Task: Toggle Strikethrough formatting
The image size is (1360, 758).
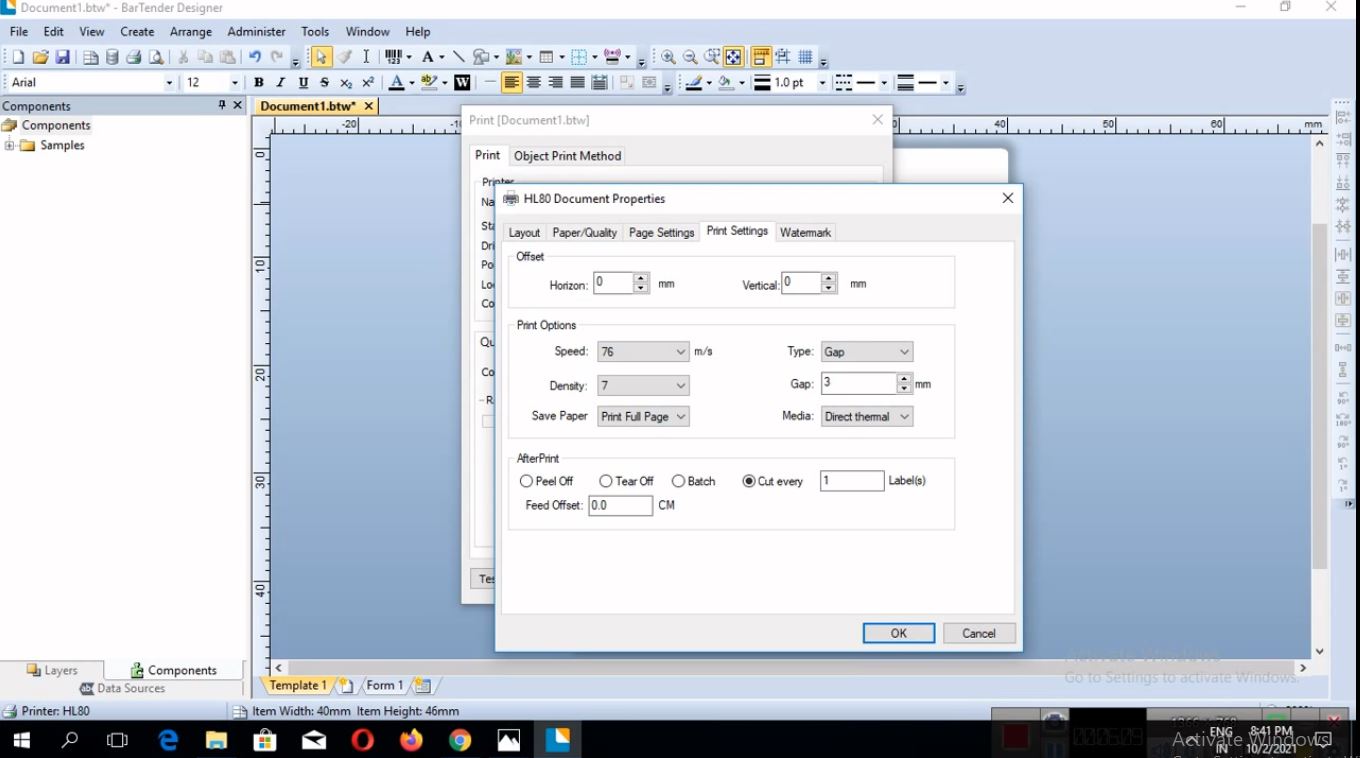Action: pyautogui.click(x=324, y=83)
